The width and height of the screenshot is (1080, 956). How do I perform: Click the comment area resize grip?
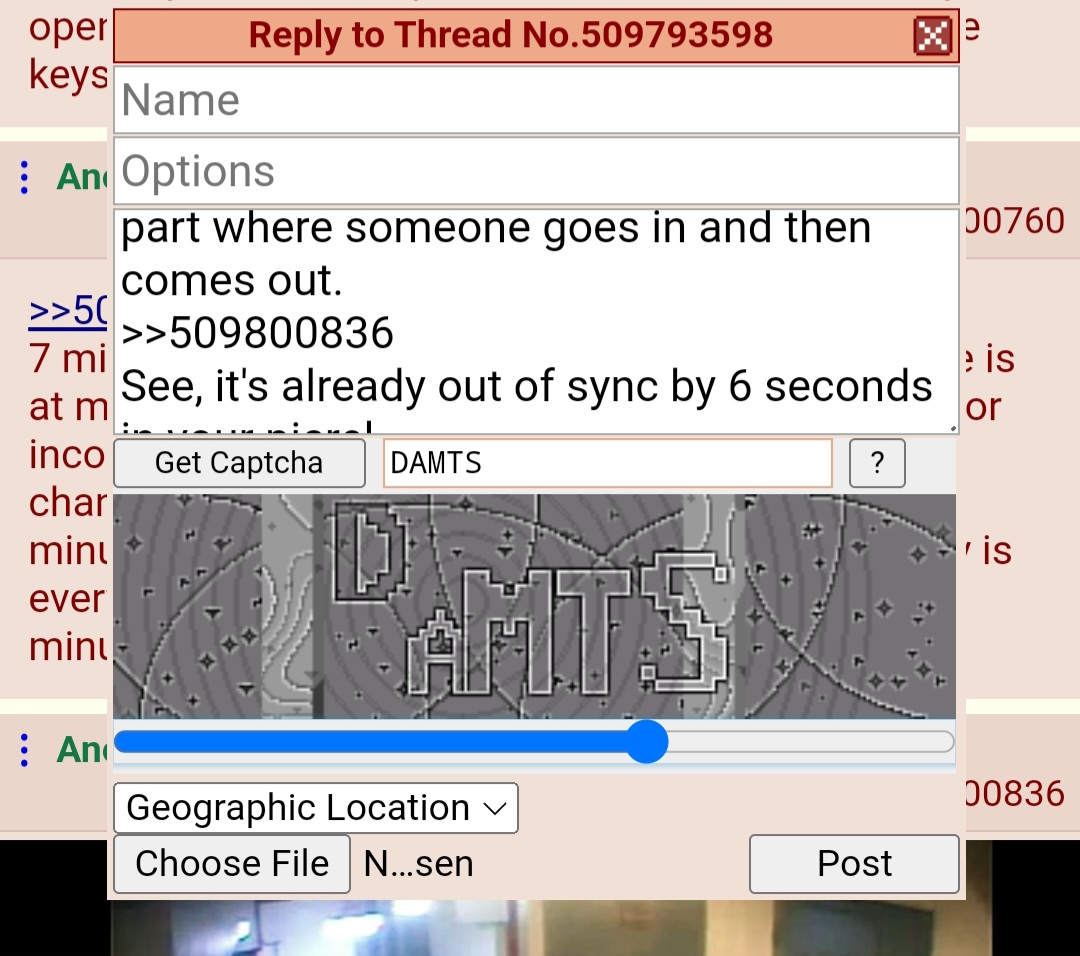point(953,428)
